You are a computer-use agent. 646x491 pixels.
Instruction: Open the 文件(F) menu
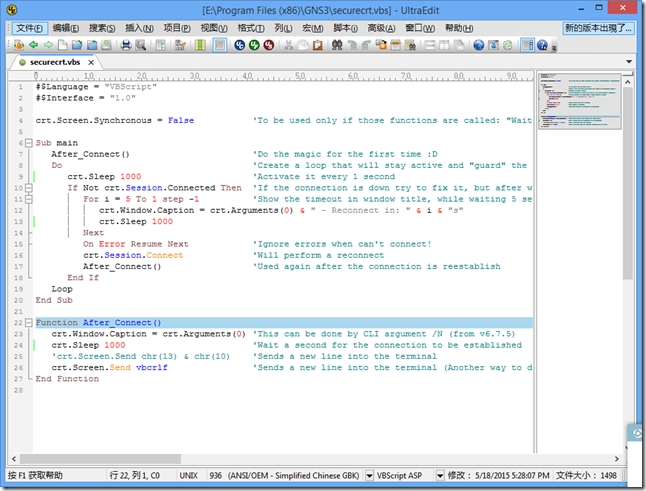[x=30, y=28]
